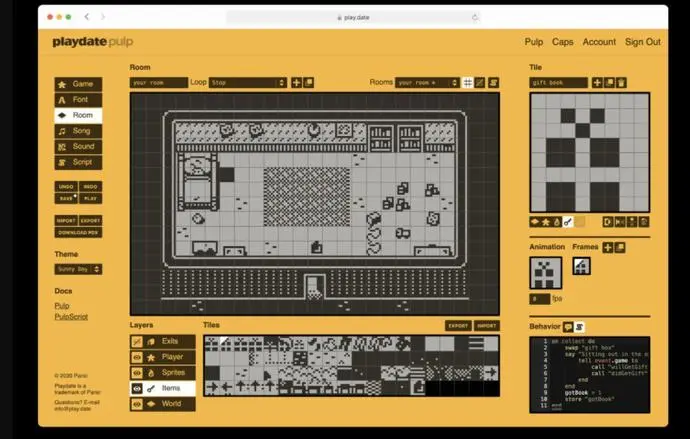Set tile type to Player star

coord(546,222)
